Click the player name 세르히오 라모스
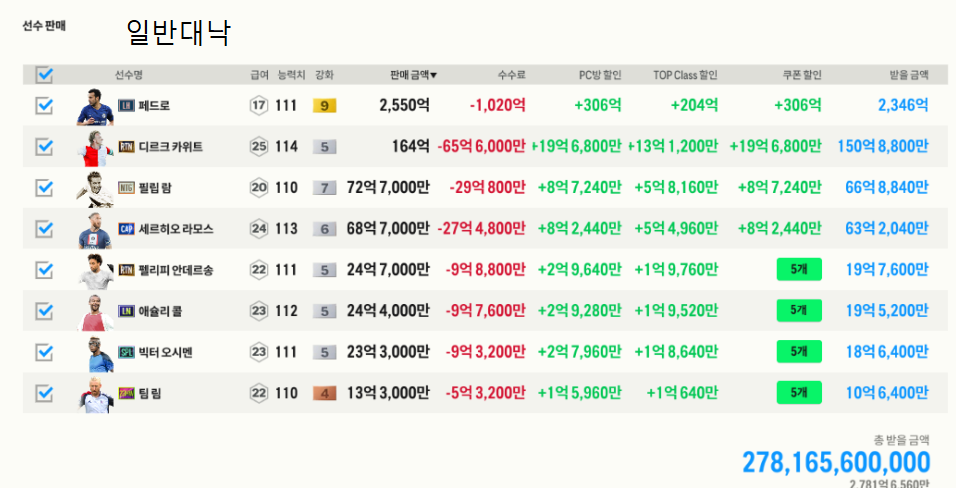Viewport: 956px width, 488px height. (x=176, y=228)
